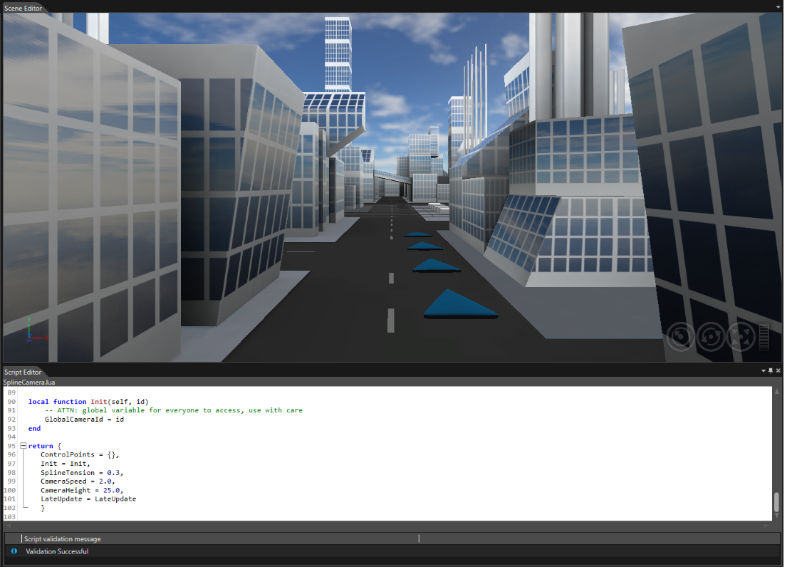Close the Script Editor panel

(778, 371)
